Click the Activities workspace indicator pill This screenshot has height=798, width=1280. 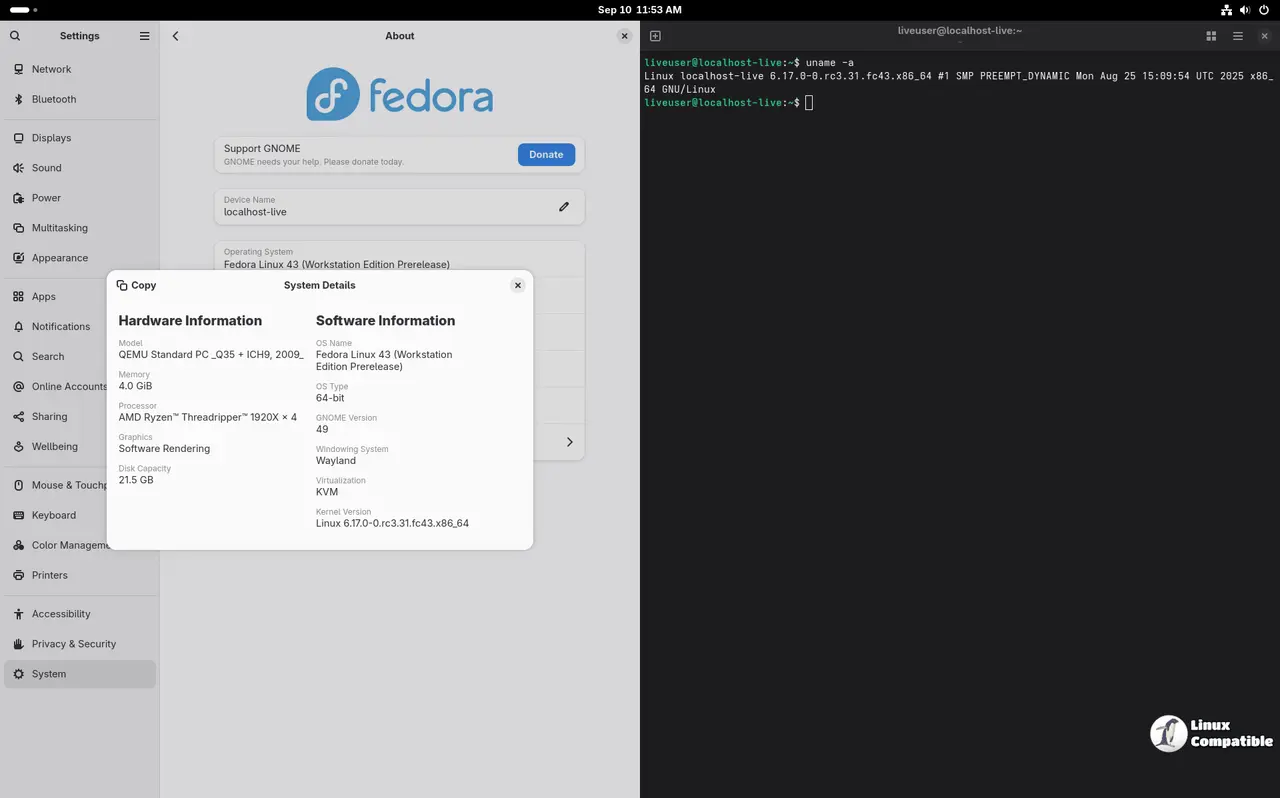pos(22,10)
